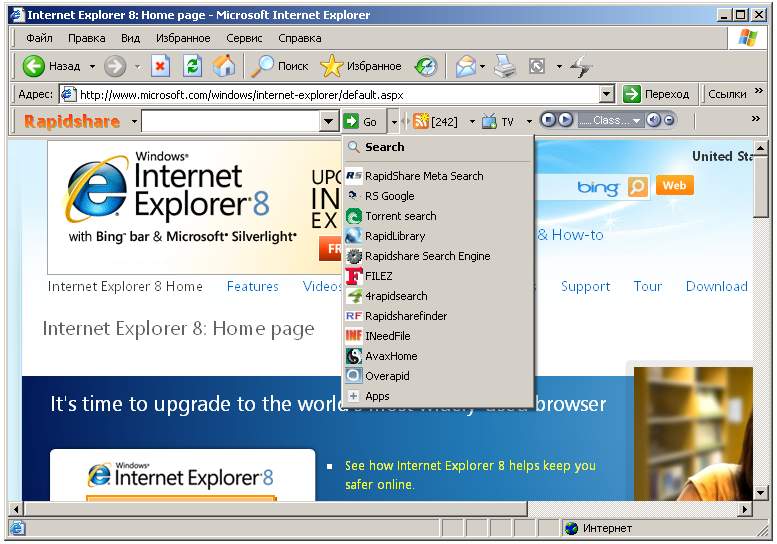Image resolution: width=777 pixels, height=544 pixels.
Task: Click the page icon in the address bar
Action: (x=68, y=94)
